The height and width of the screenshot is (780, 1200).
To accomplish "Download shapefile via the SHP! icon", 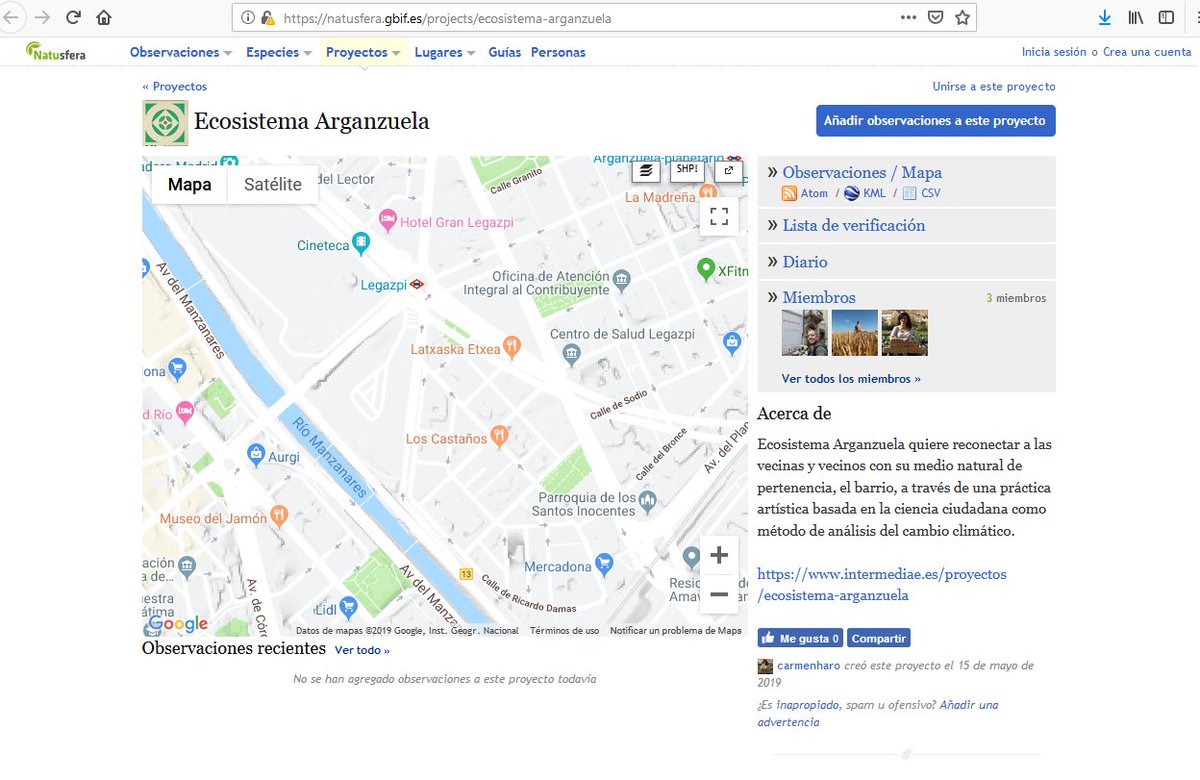I will (x=687, y=171).
